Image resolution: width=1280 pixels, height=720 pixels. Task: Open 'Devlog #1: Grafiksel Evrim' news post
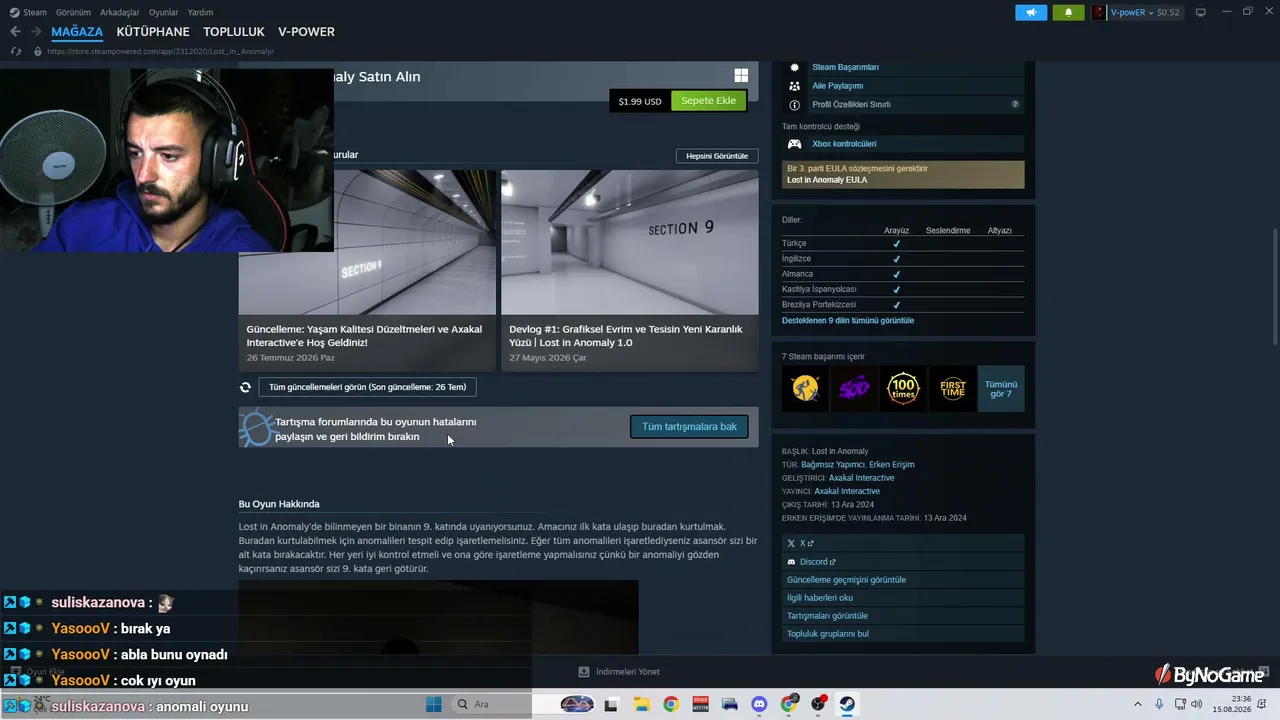pyautogui.click(x=626, y=336)
